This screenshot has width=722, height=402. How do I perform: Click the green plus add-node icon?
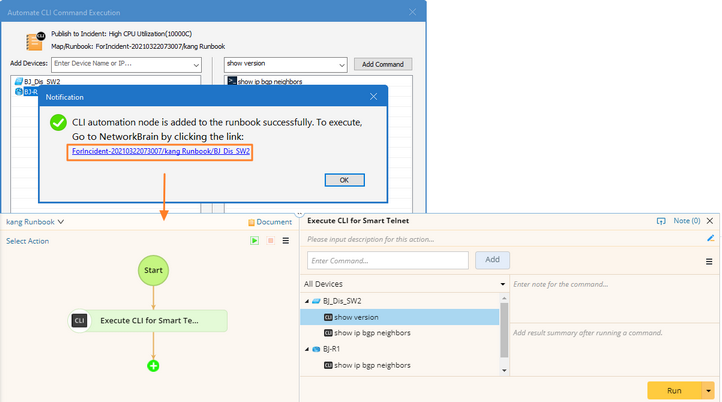pyautogui.click(x=153, y=366)
